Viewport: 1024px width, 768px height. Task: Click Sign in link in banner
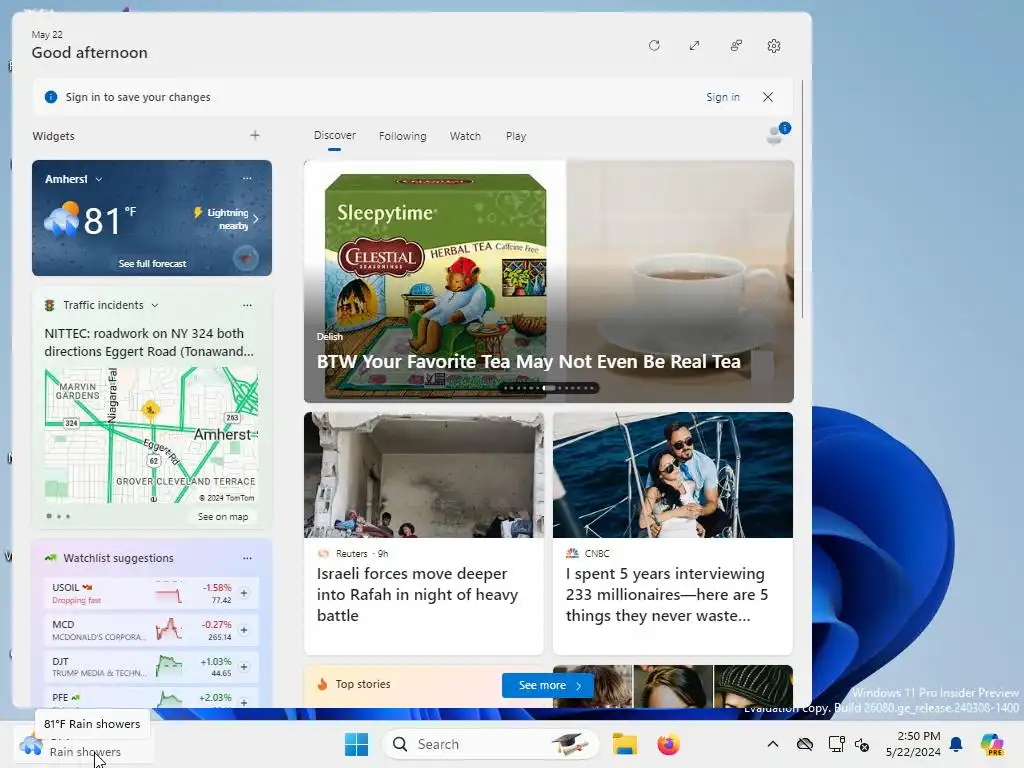[x=722, y=97]
